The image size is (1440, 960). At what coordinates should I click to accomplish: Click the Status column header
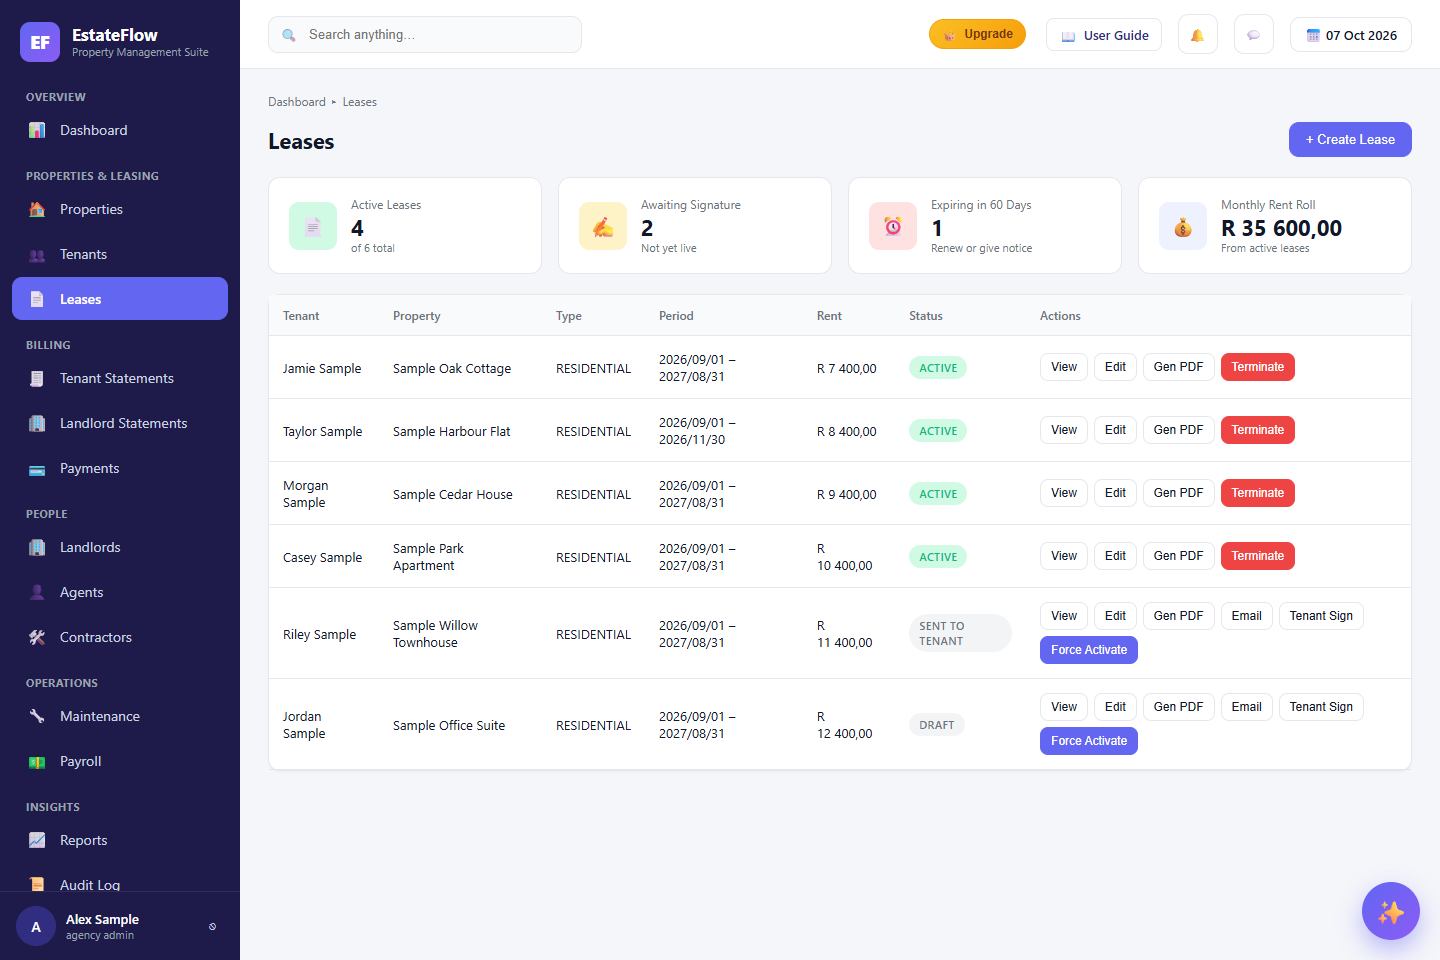[926, 316]
